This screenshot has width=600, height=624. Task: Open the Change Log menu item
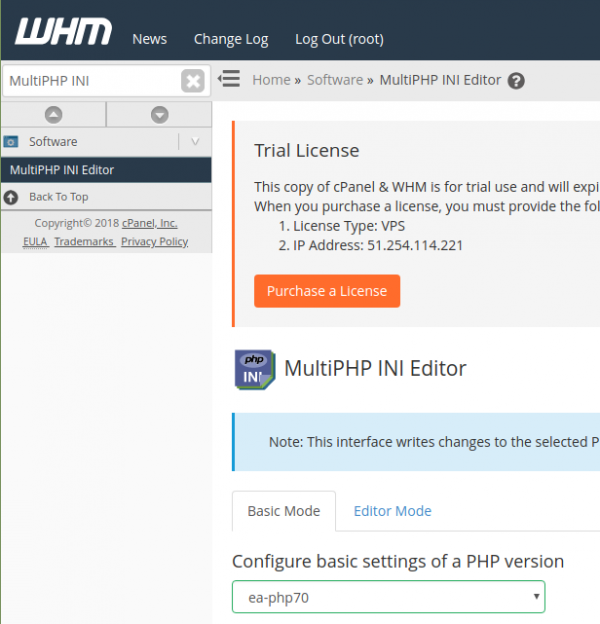pyautogui.click(x=231, y=39)
